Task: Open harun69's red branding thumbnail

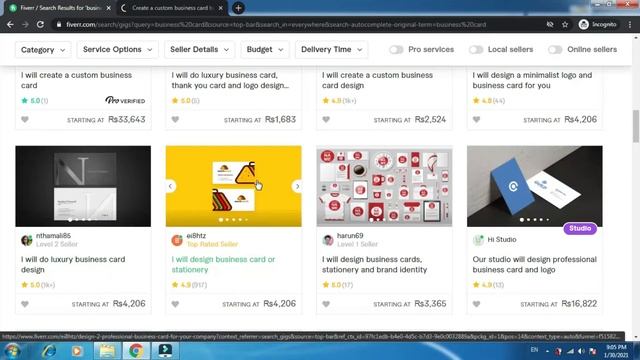Action: [384, 186]
